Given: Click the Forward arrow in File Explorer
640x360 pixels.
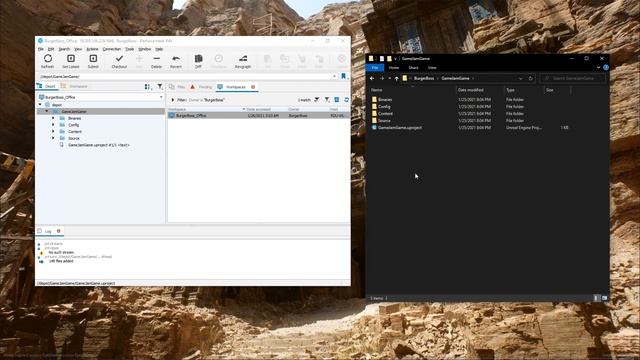Looking at the screenshot, I should coord(382,78).
